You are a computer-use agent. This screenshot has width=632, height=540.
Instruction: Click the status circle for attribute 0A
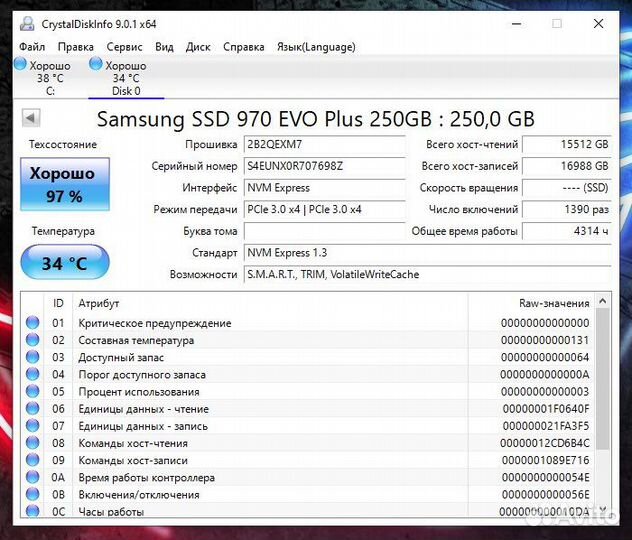pos(33,477)
